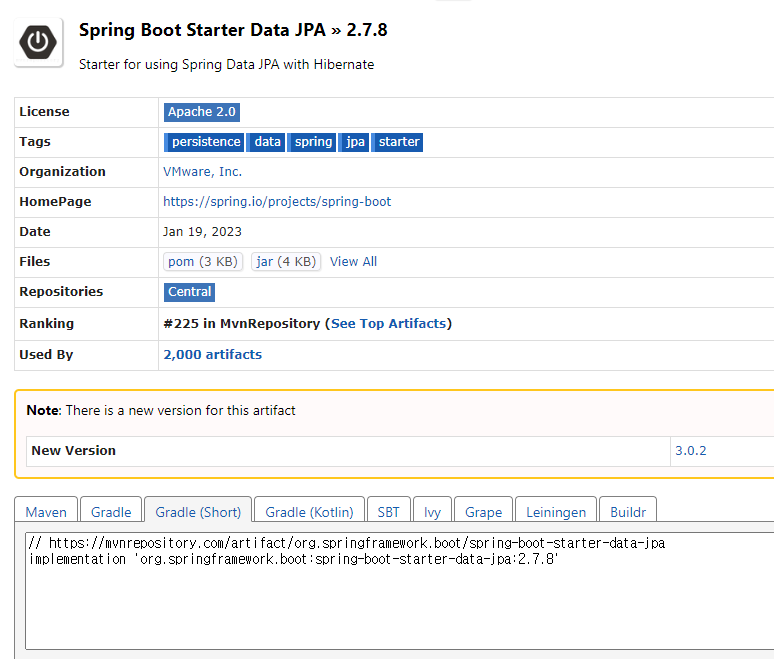The height and width of the screenshot is (659, 774).
Task: Download the jar (4 KB) file
Action: tap(286, 262)
